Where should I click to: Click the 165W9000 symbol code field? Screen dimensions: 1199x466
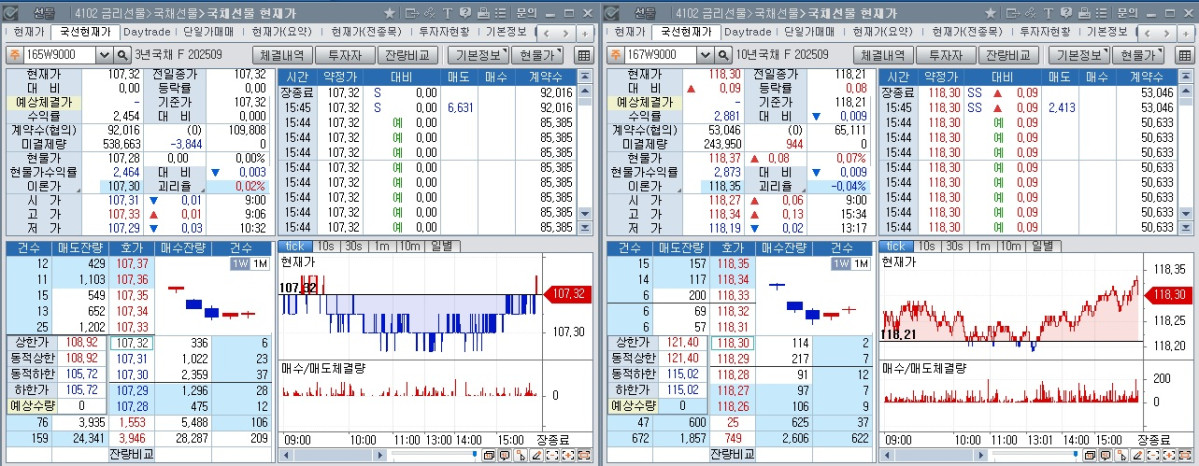(x=60, y=55)
